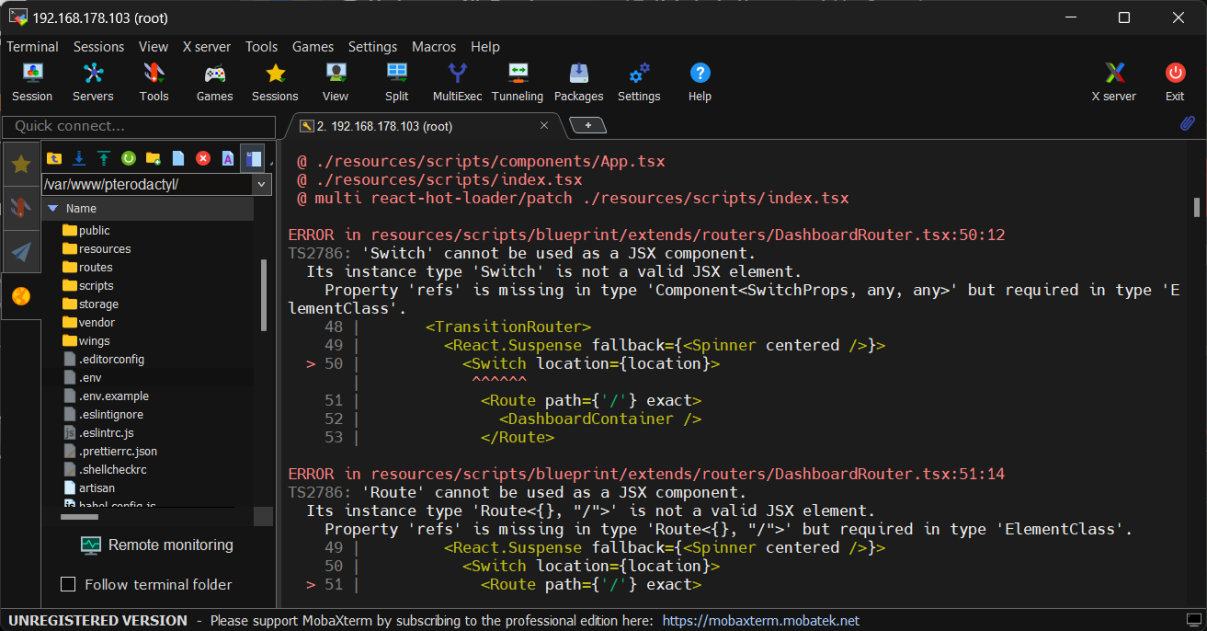Viewport: 1207px width, 631px height.
Task: Open the Macros menu
Action: (434, 46)
